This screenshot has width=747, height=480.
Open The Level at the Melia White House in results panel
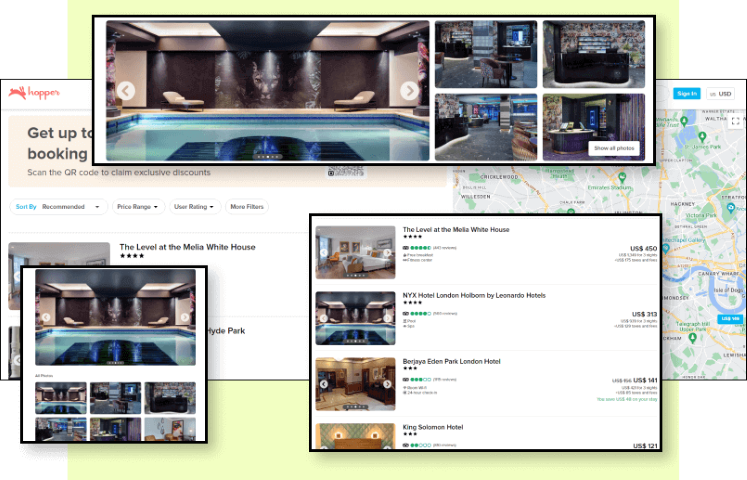coord(456,230)
